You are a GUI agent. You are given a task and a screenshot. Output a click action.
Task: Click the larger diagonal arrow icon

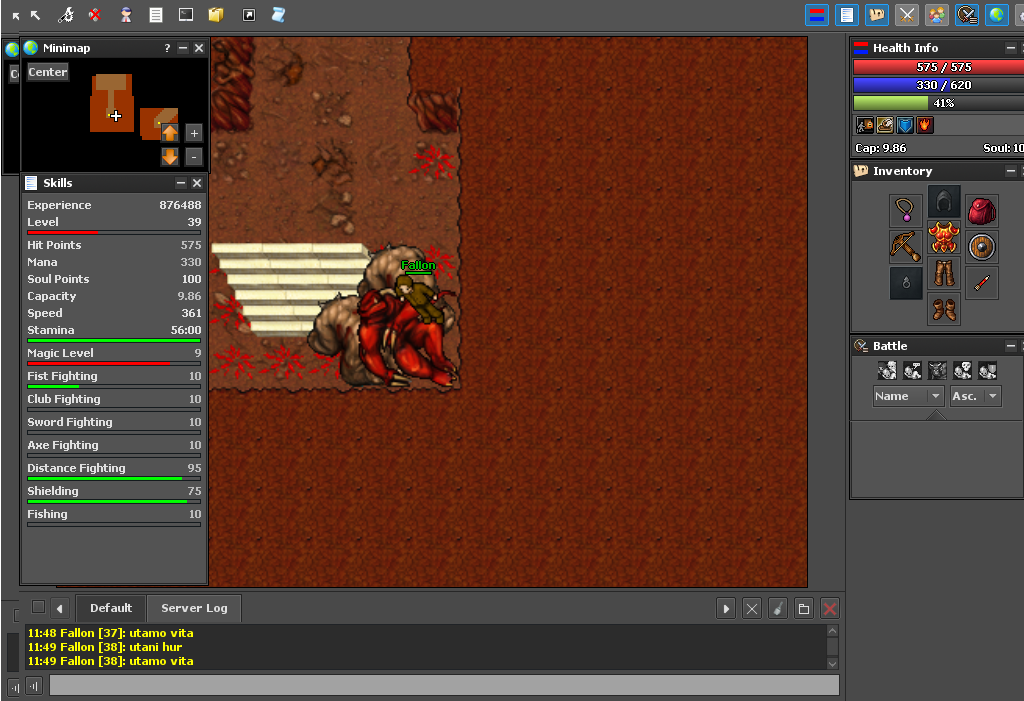[36, 15]
